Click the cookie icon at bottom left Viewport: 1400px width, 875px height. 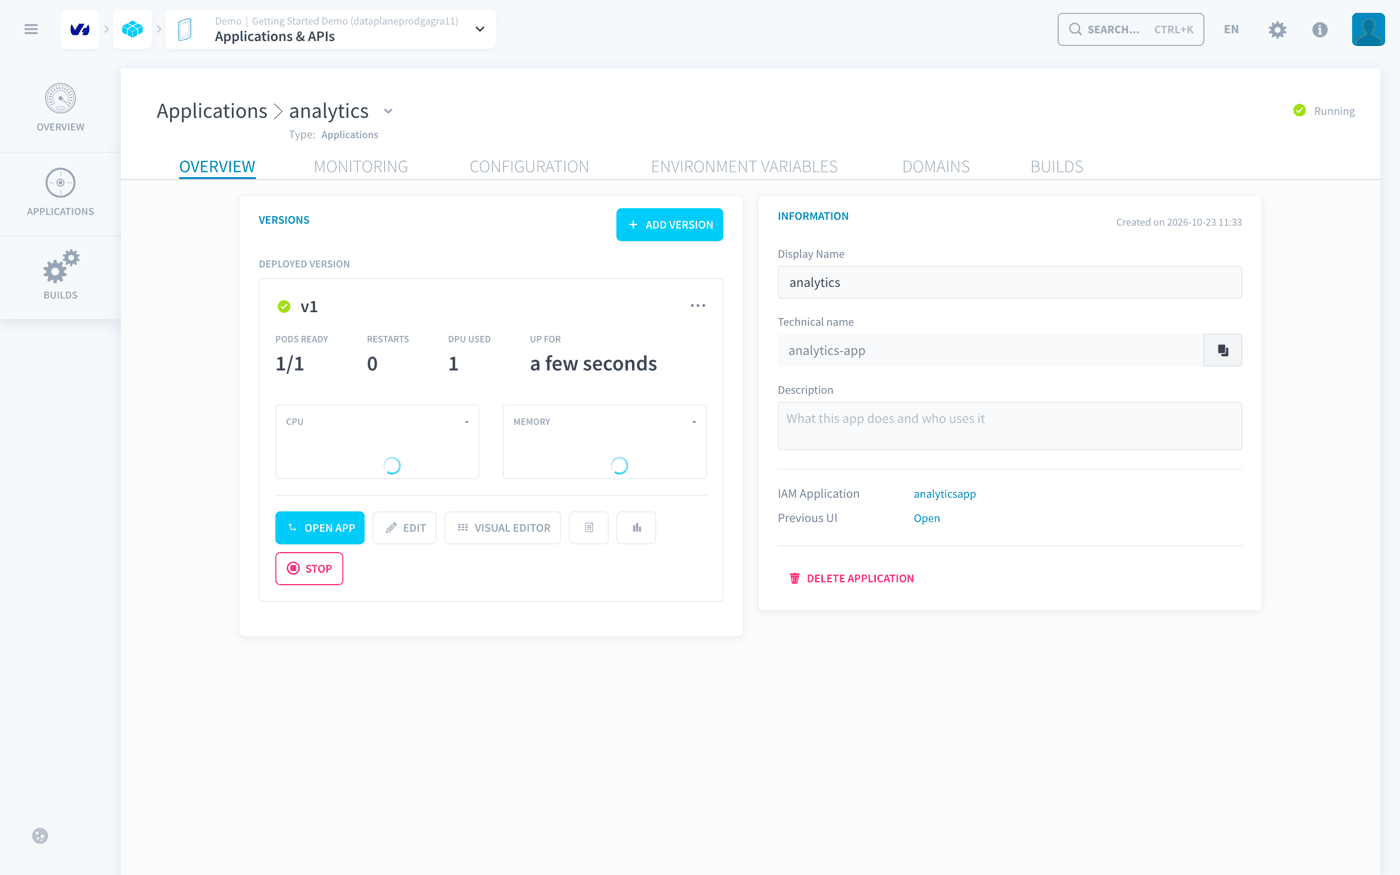click(40, 836)
